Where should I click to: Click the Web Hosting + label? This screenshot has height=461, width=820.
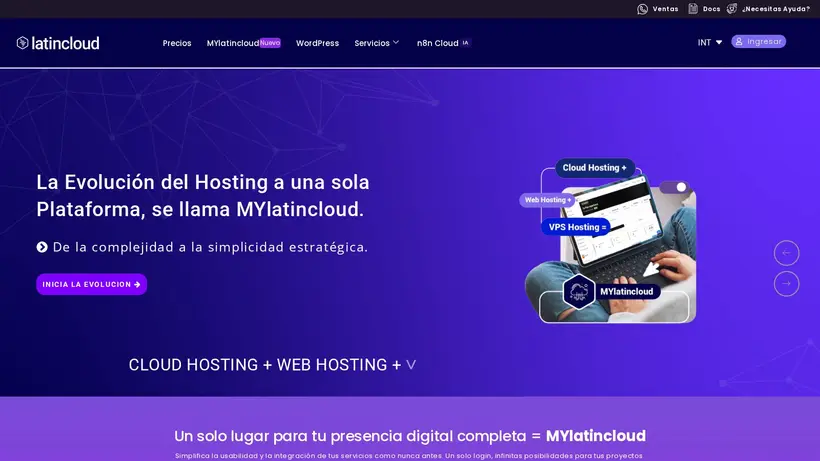point(548,200)
